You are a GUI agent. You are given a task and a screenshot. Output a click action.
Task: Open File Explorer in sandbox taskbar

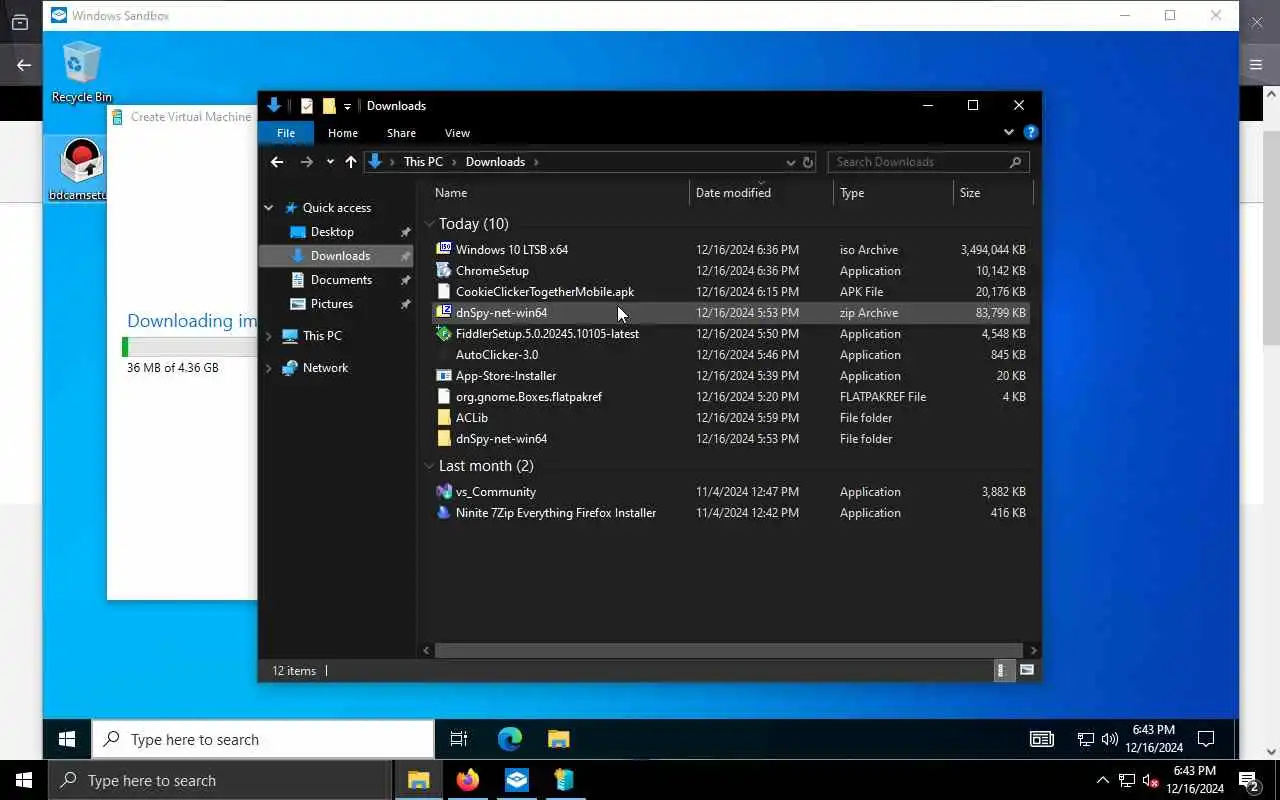[558, 739]
